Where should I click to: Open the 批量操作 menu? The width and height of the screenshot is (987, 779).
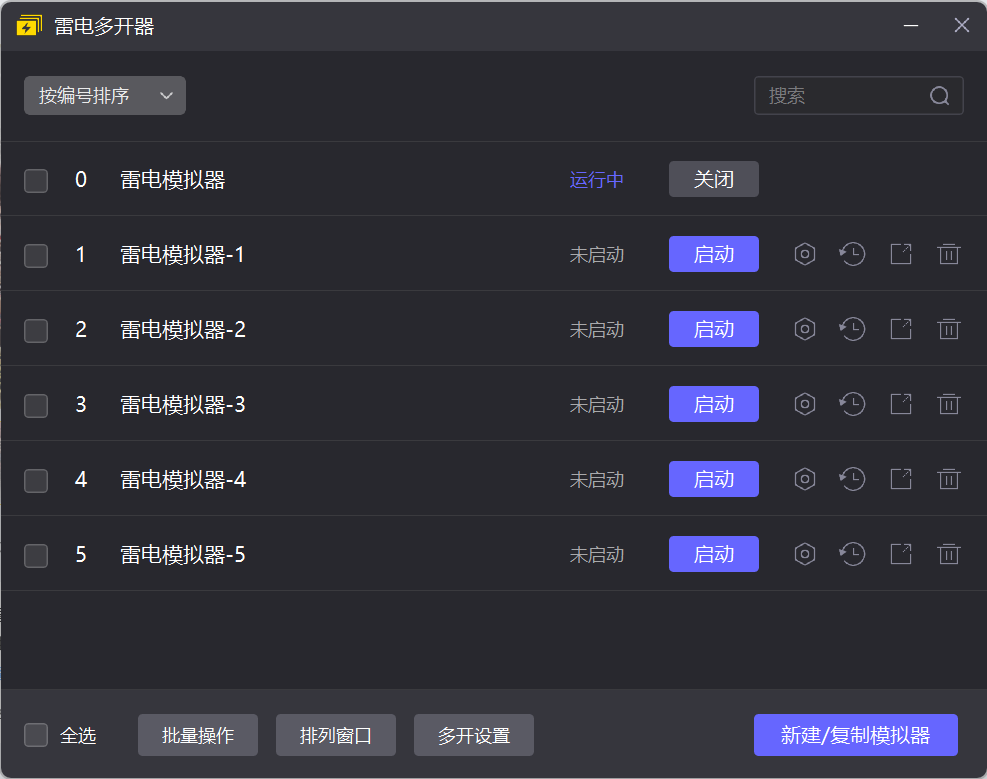pyautogui.click(x=198, y=735)
